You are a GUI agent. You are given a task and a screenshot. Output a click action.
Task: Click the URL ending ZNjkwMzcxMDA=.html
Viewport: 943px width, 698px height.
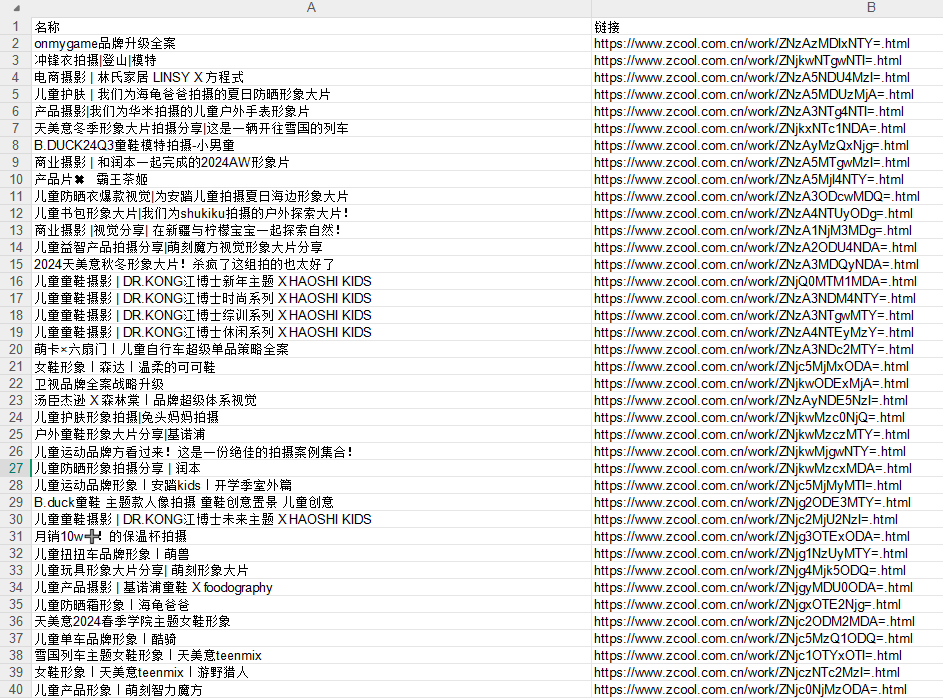pyautogui.click(x=752, y=468)
